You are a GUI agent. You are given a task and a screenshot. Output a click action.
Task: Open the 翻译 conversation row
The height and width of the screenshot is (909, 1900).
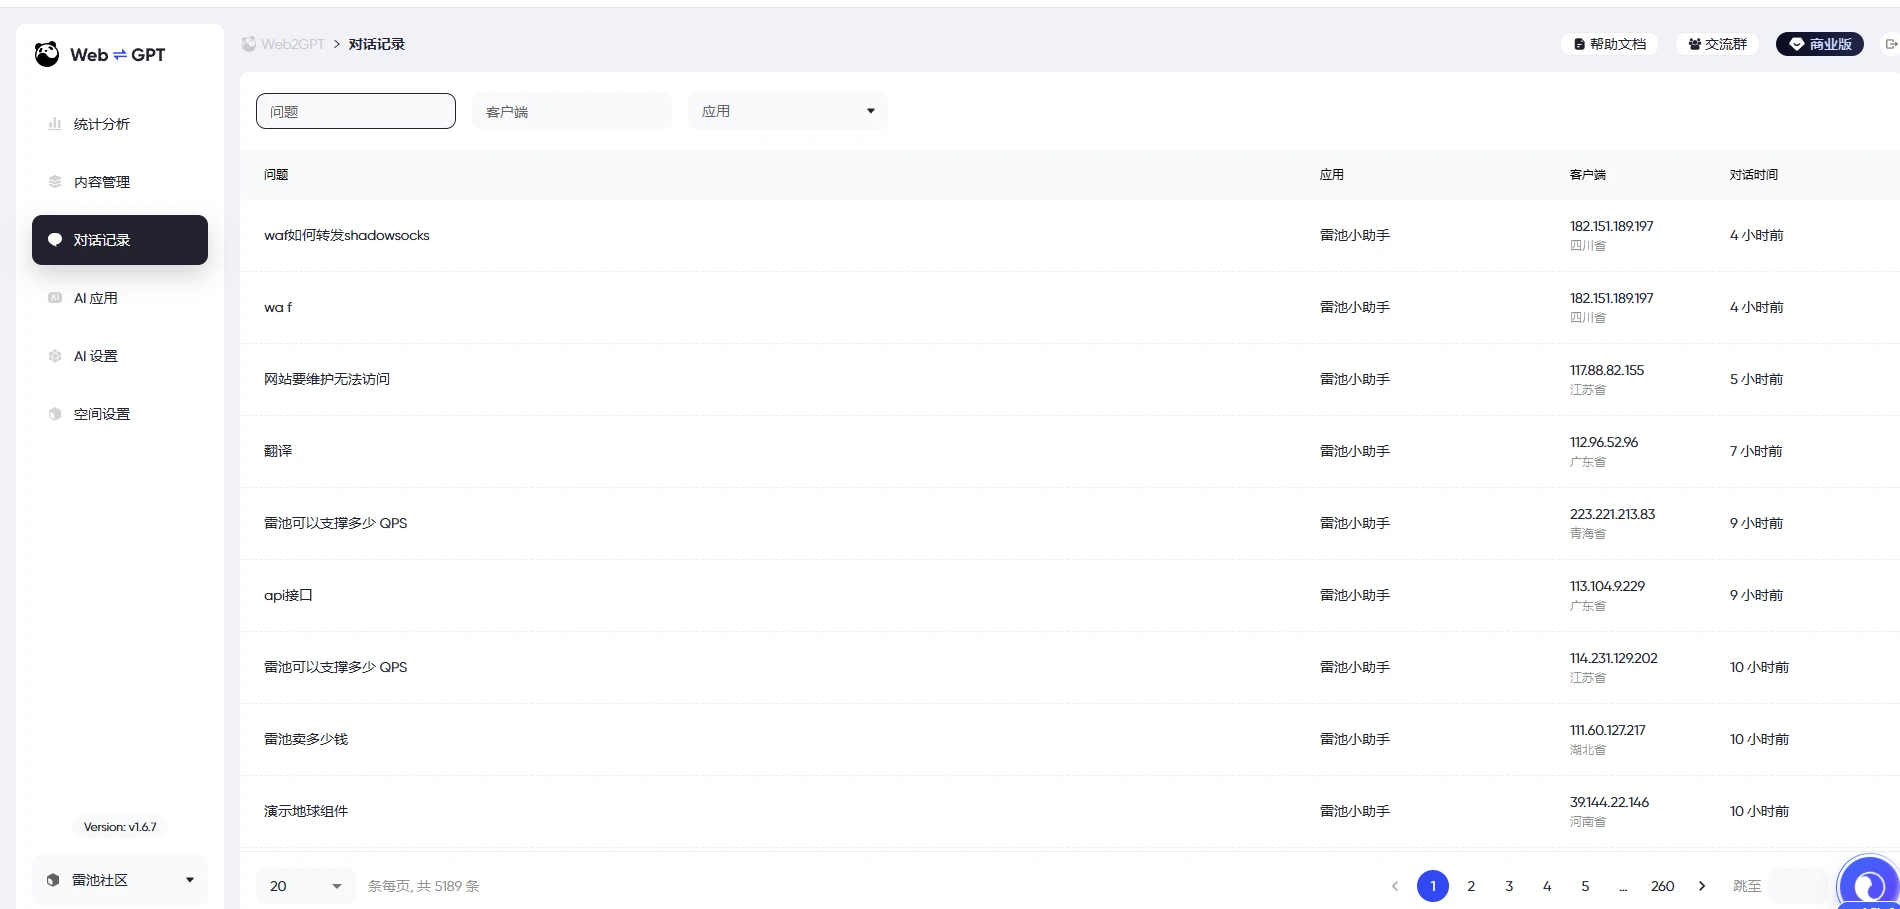click(1070, 452)
